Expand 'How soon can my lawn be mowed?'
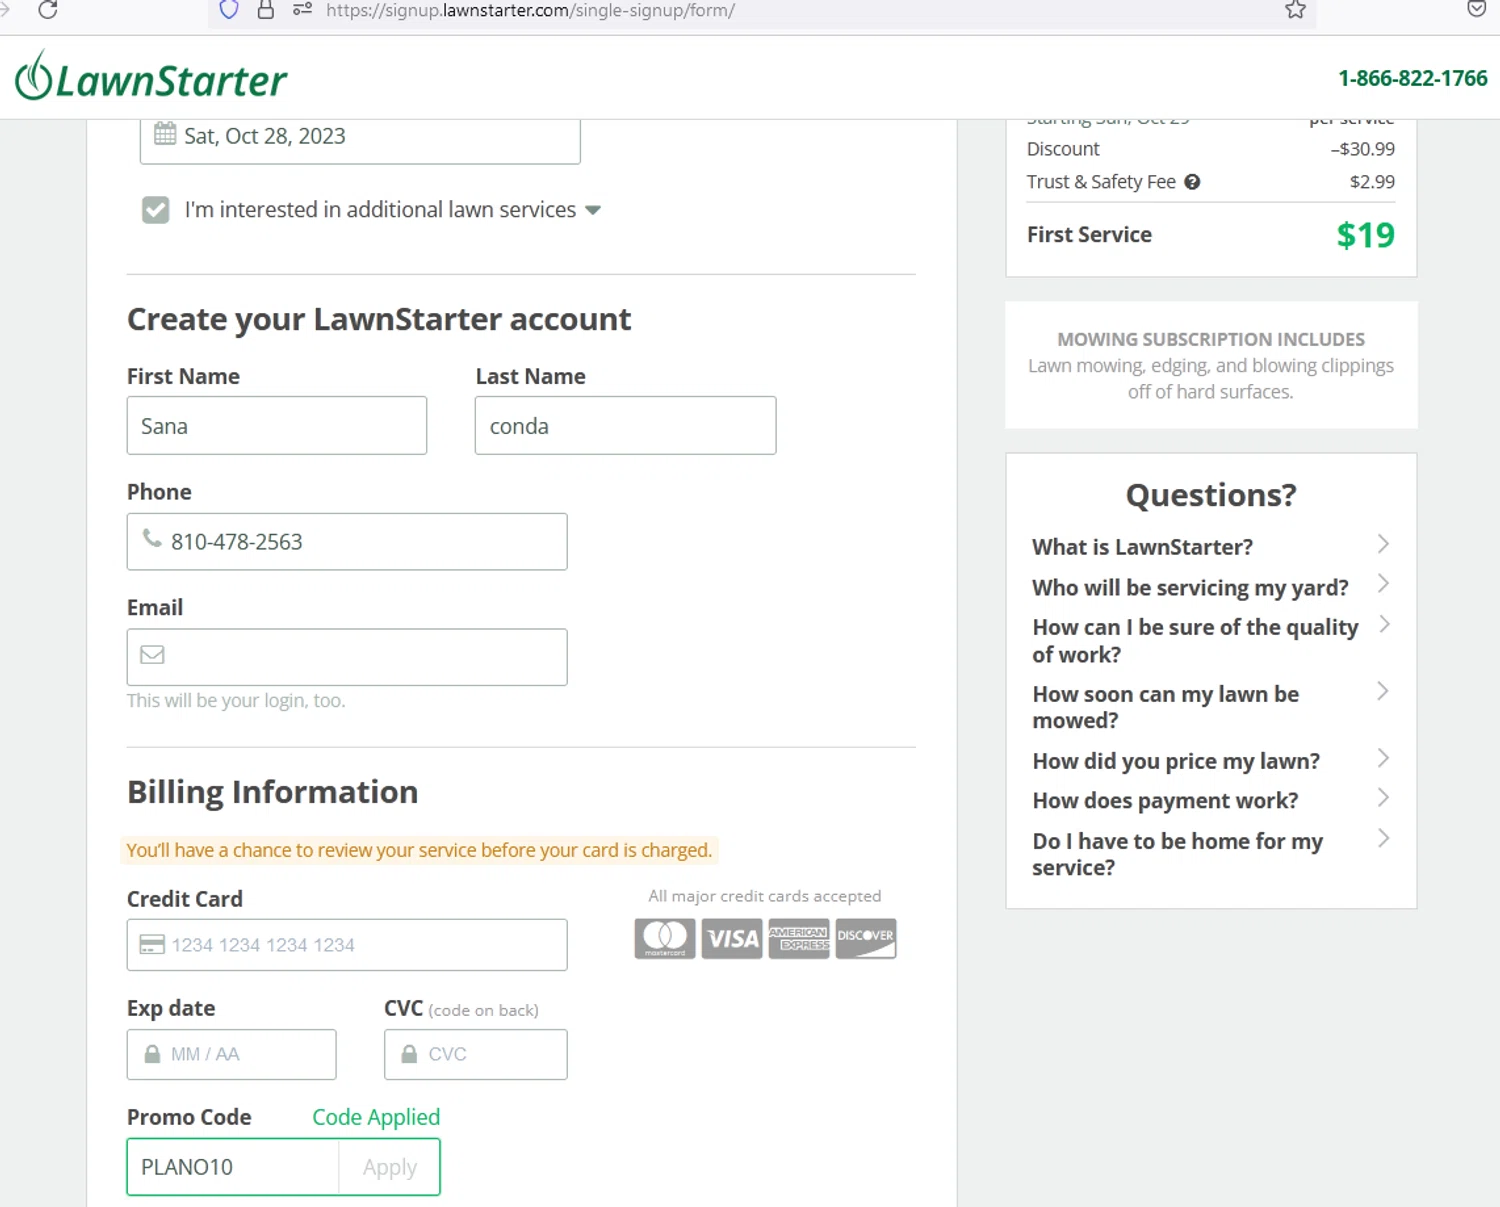This screenshot has height=1207, width=1500. coord(1212,707)
